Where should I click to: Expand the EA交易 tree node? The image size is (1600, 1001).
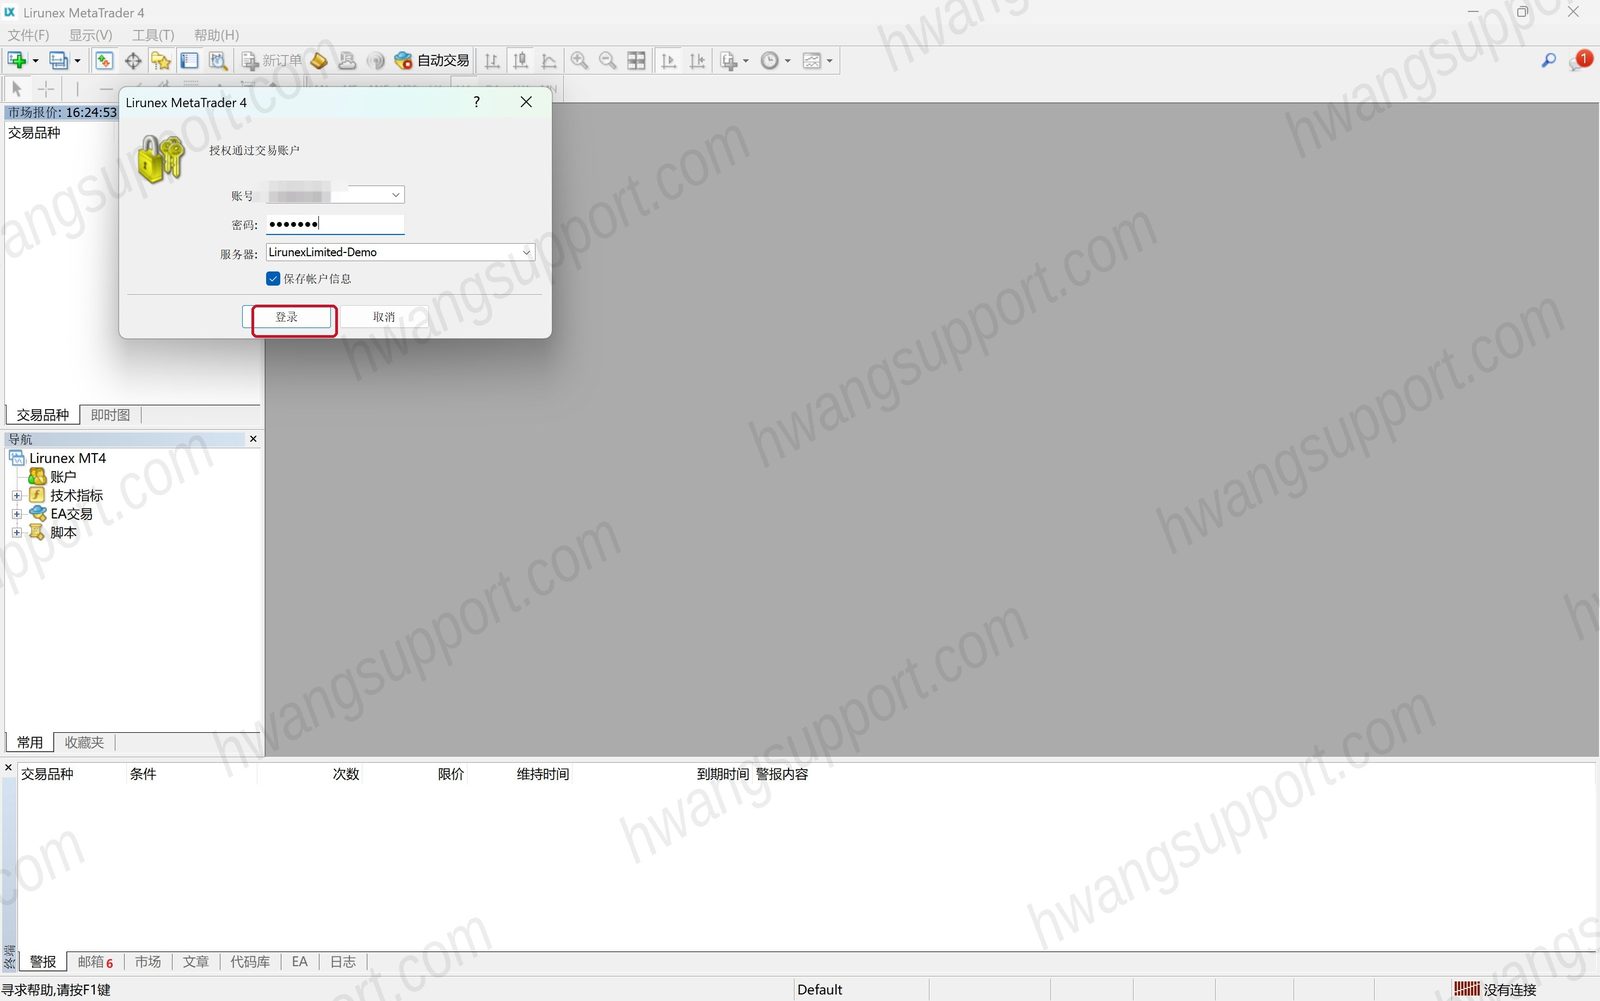point(16,514)
